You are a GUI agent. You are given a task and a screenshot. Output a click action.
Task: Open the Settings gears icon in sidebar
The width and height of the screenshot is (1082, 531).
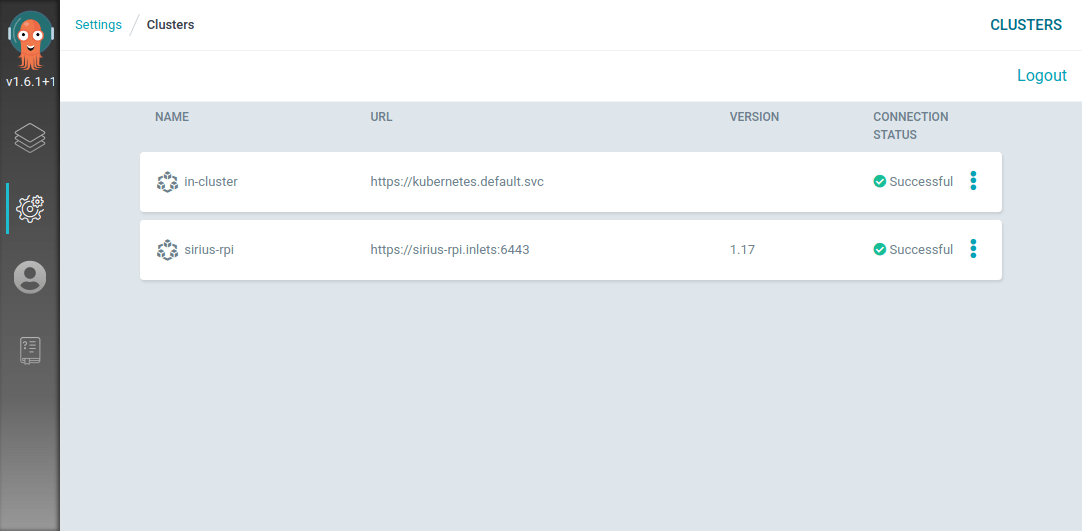click(x=30, y=208)
